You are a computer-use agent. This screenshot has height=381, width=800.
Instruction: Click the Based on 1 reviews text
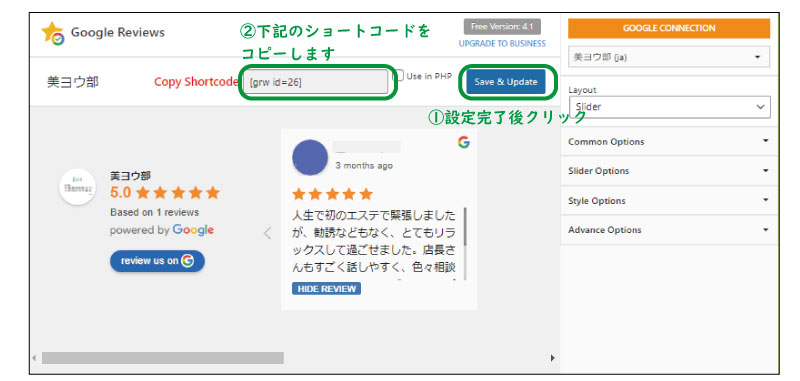(x=155, y=212)
